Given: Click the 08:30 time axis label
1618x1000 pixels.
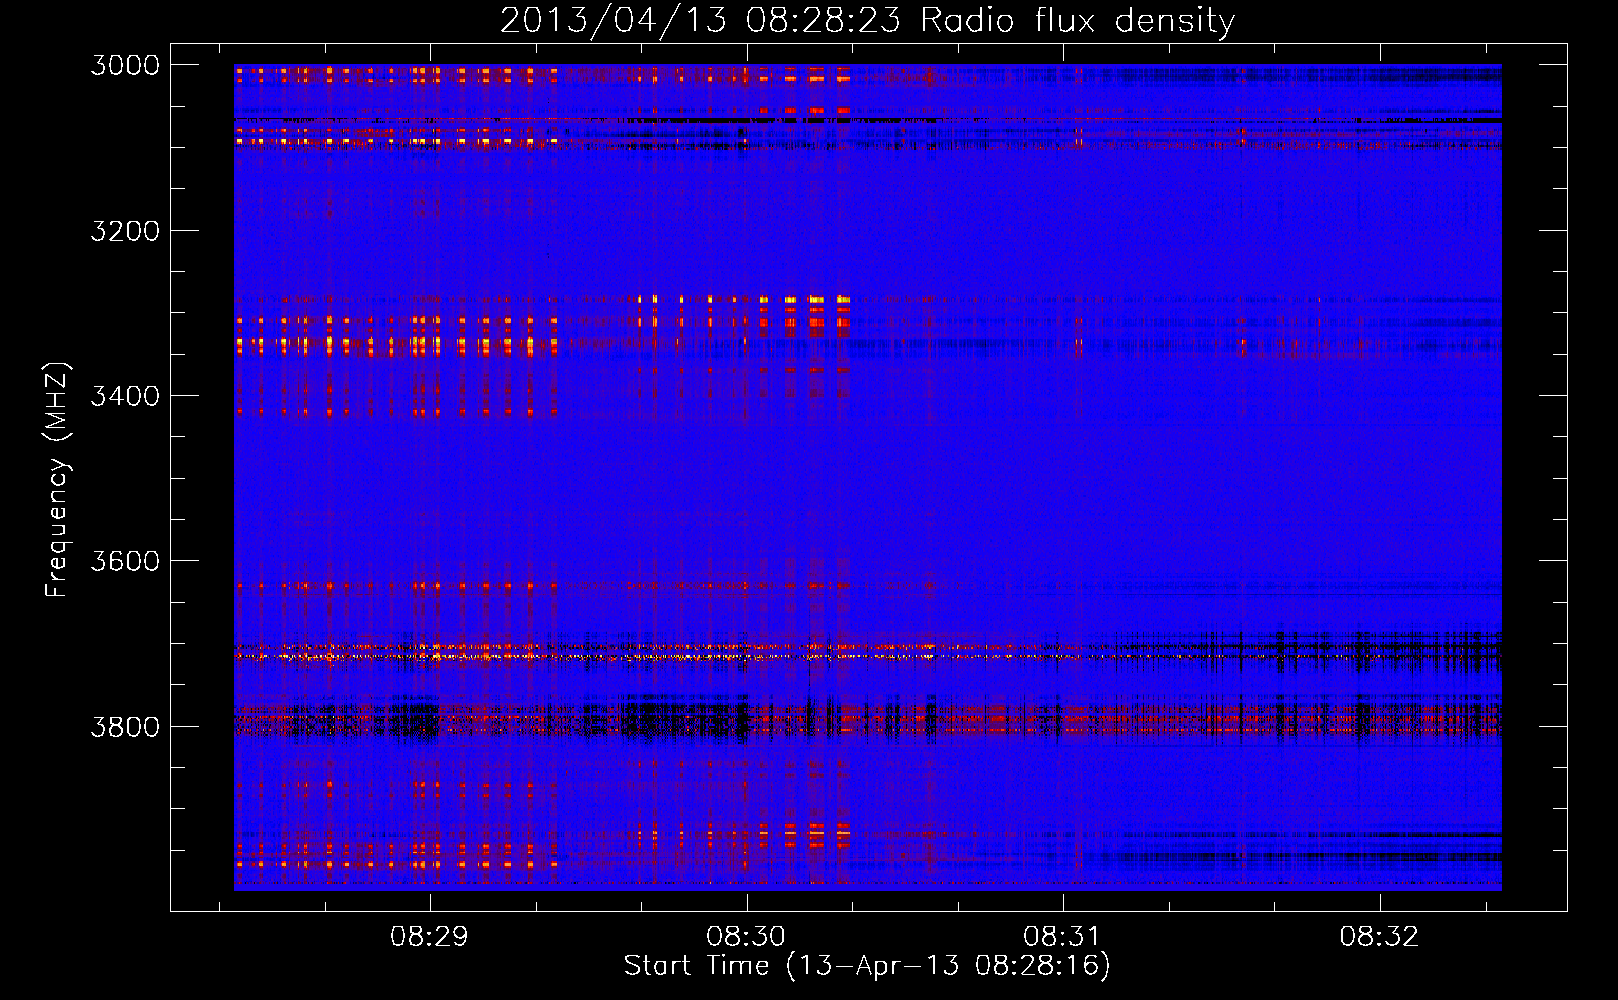Looking at the screenshot, I should coord(746,937).
